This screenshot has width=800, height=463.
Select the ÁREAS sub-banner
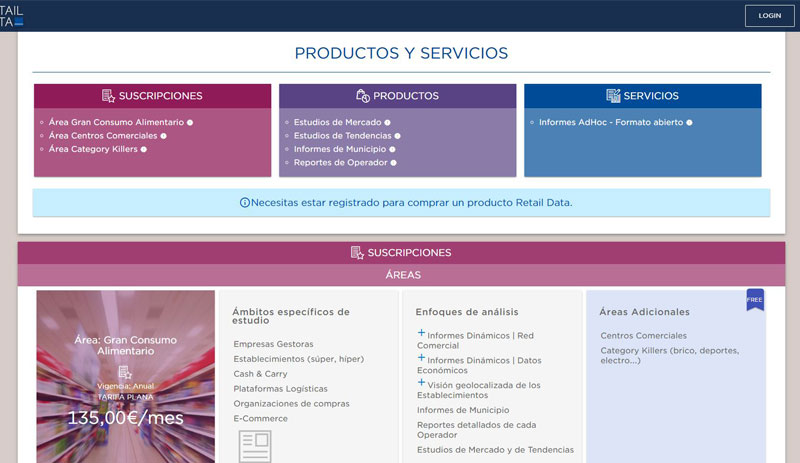[401, 275]
